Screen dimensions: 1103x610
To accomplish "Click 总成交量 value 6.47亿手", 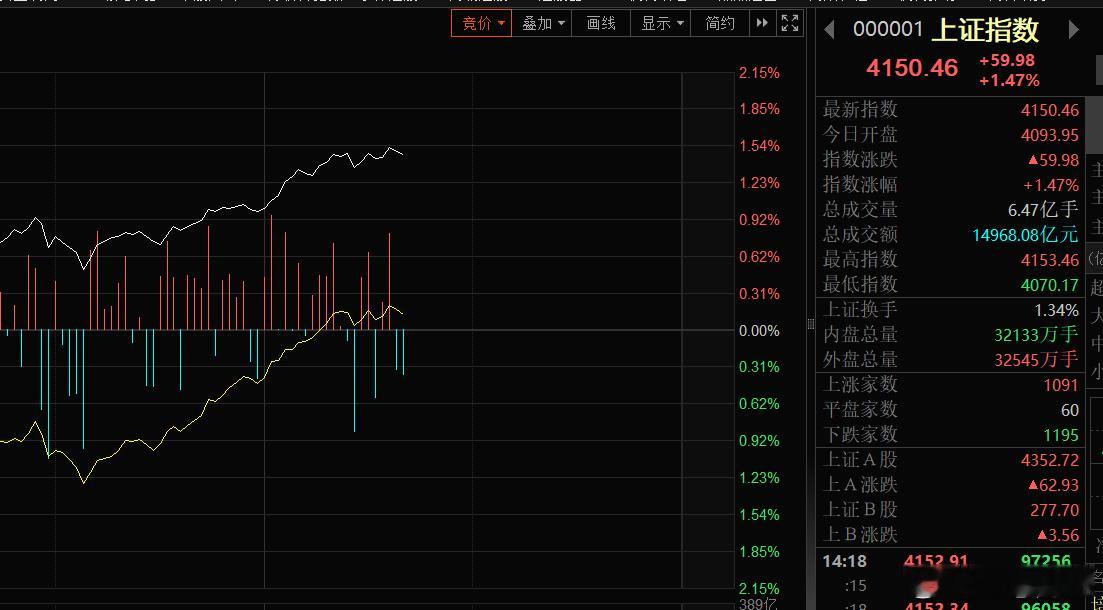I will pos(1043,209).
